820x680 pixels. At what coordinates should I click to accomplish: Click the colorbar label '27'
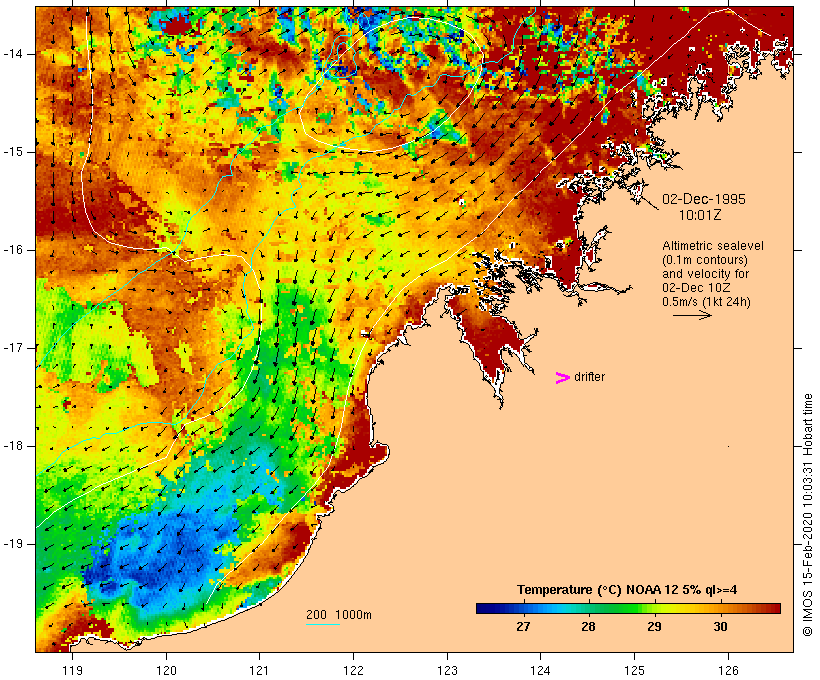(x=523, y=626)
